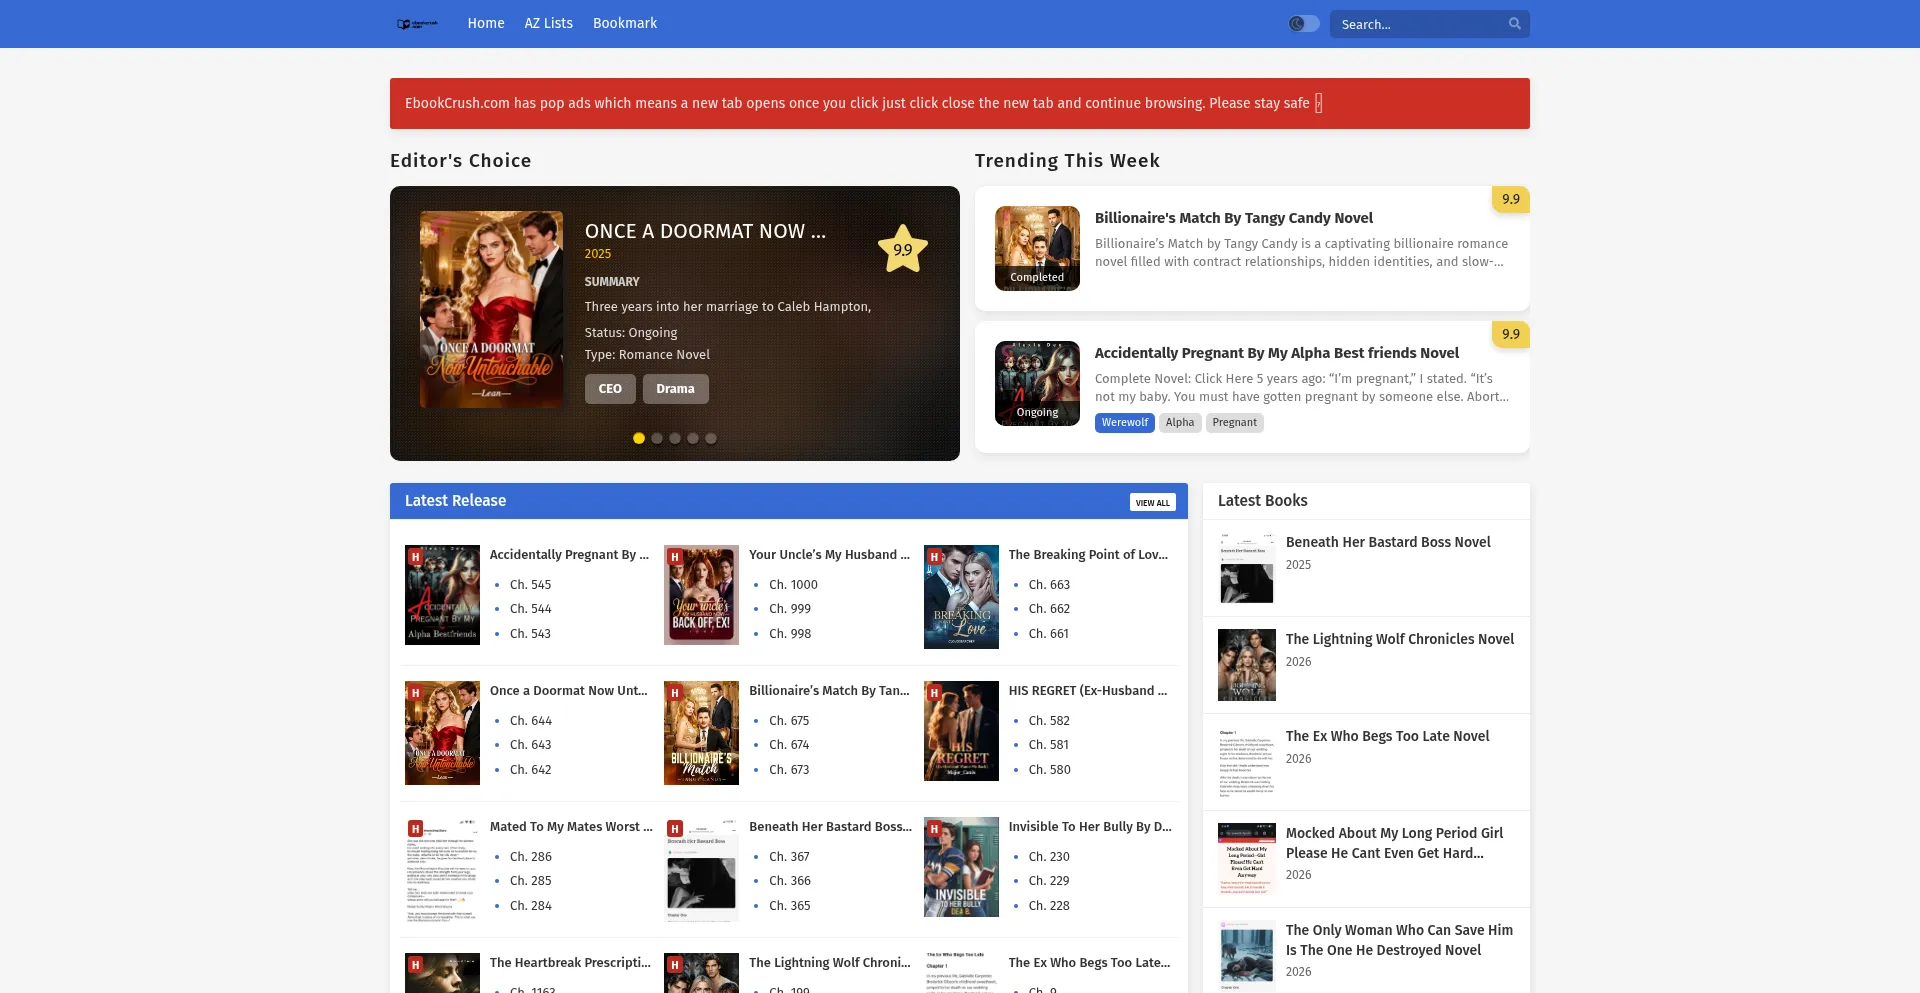This screenshot has height=993, width=1920.
Task: Click H badge on Lightning Wolf Chronicles release cover
Action: click(675, 965)
